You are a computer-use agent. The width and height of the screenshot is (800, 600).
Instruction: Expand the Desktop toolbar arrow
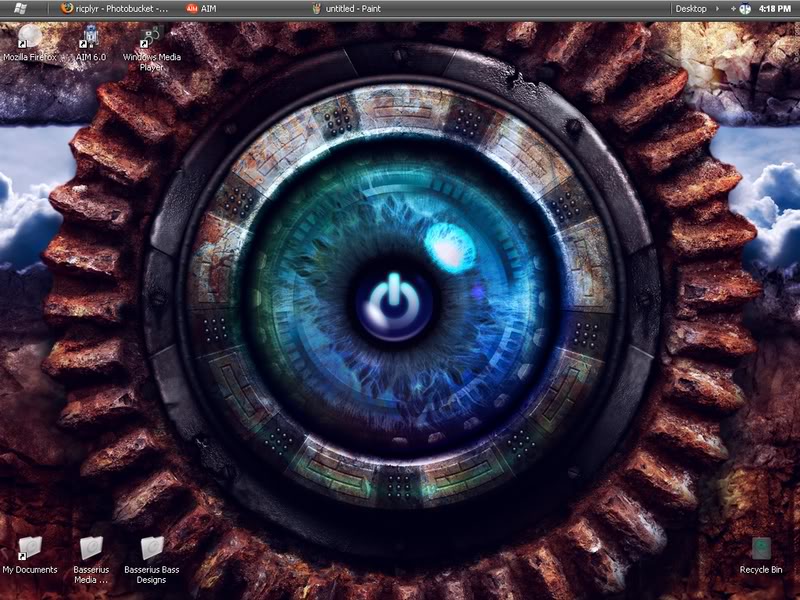717,9
